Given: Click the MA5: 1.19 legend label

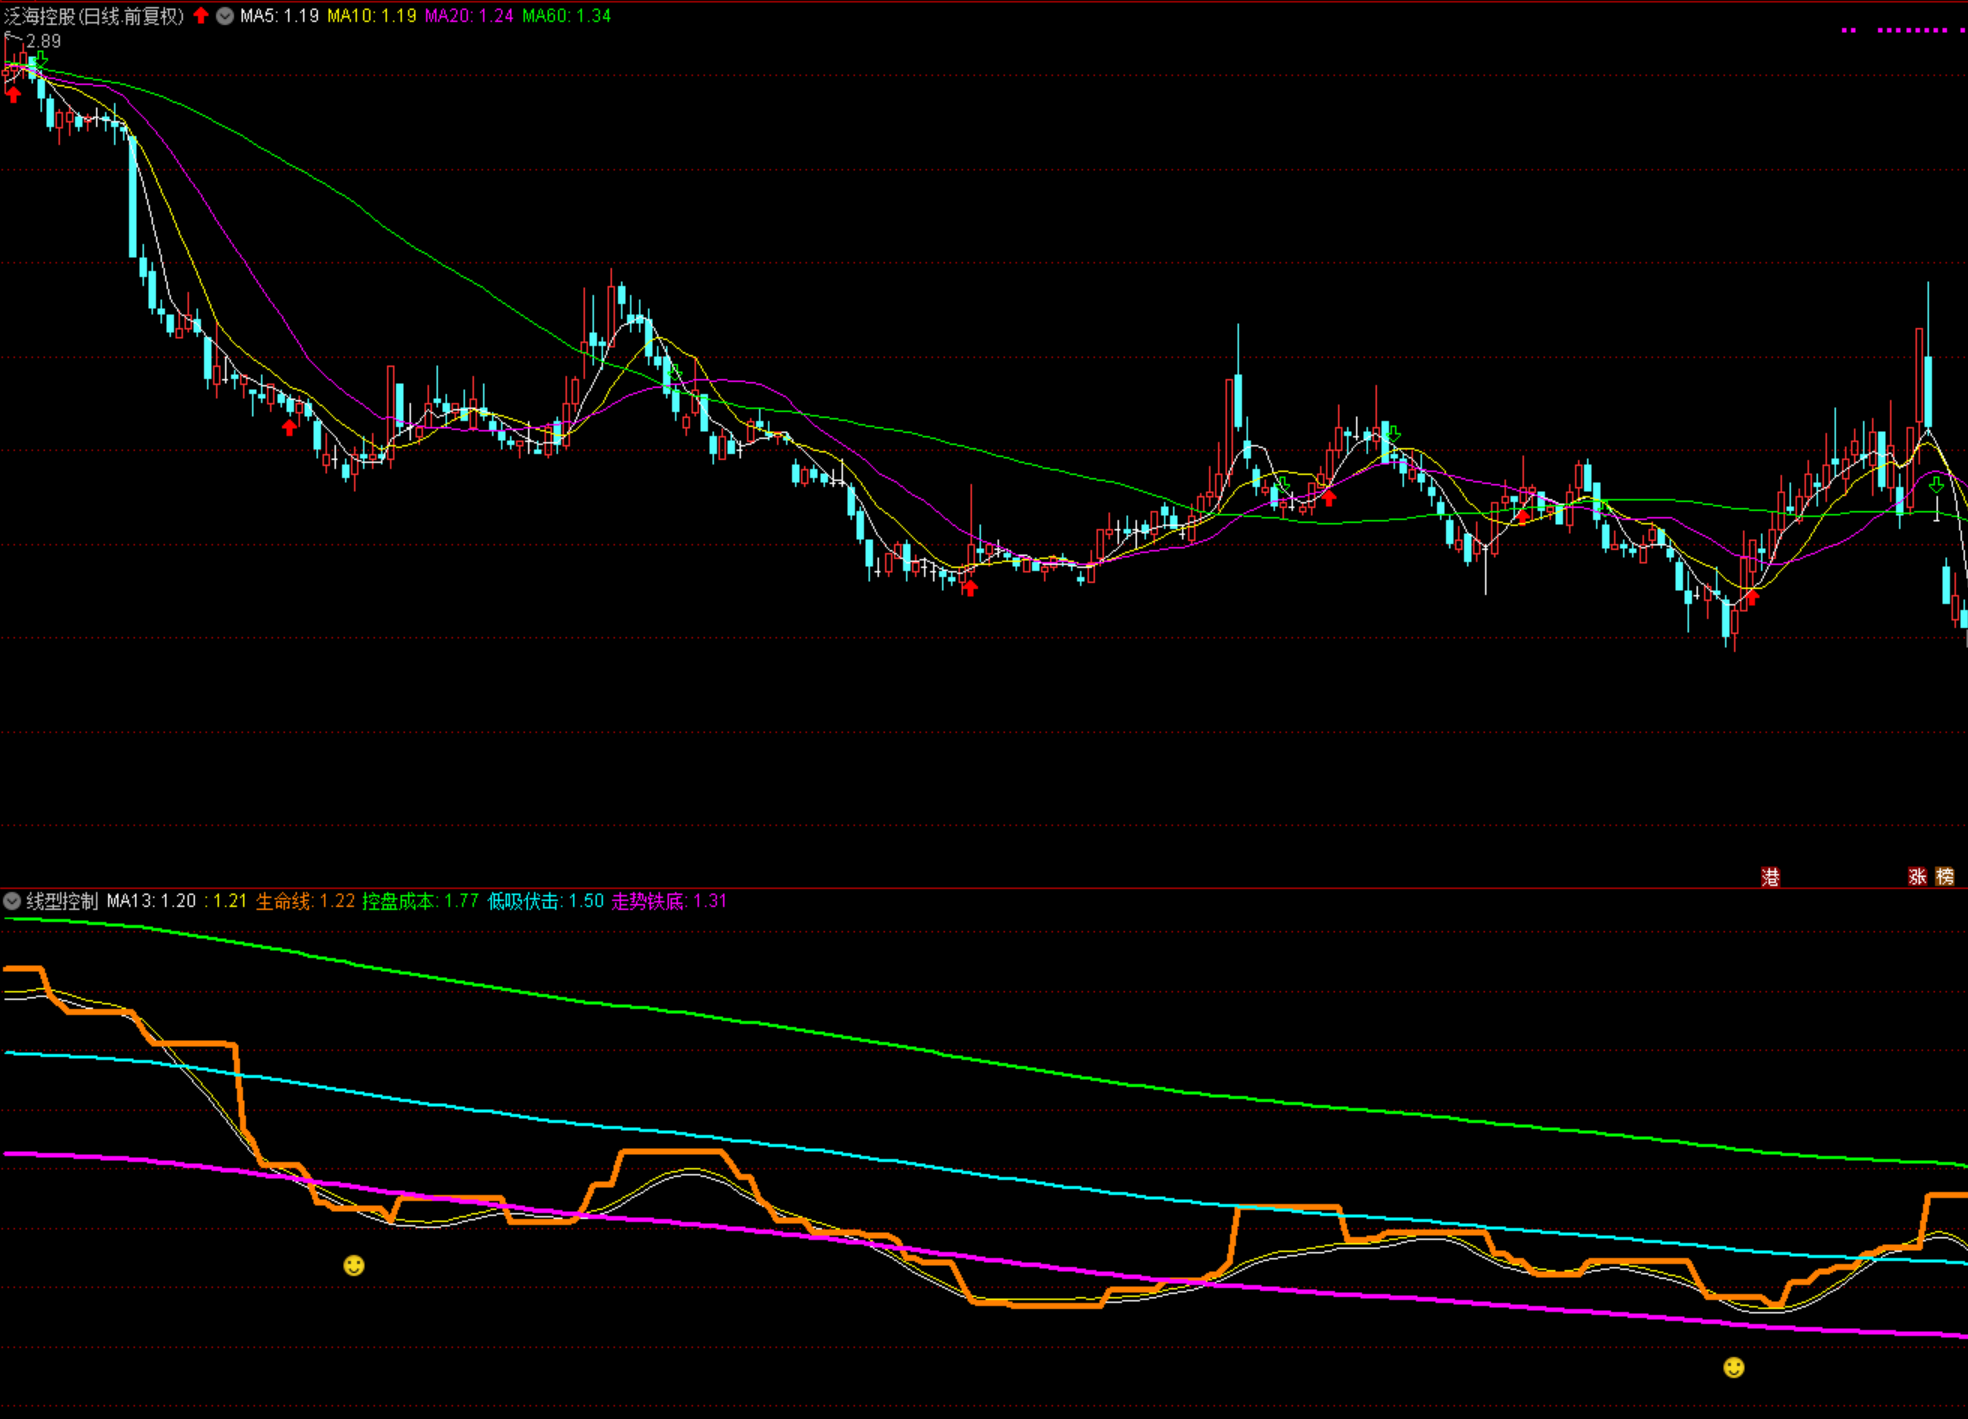Looking at the screenshot, I should point(279,16).
